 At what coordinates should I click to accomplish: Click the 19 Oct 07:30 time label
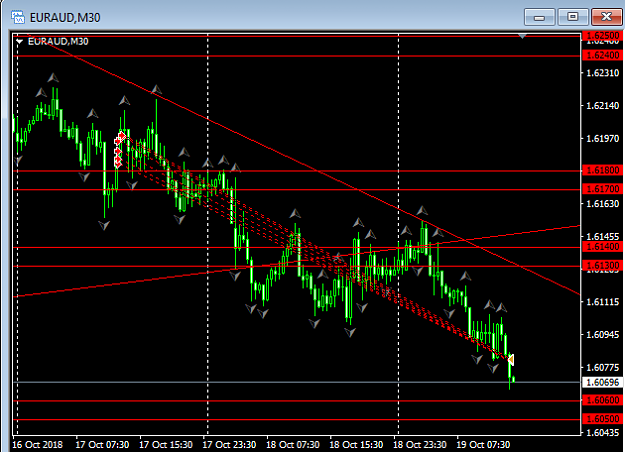click(x=483, y=444)
